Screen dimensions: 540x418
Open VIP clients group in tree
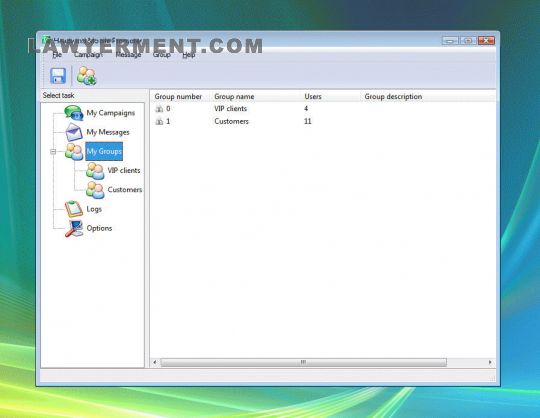[124, 170]
